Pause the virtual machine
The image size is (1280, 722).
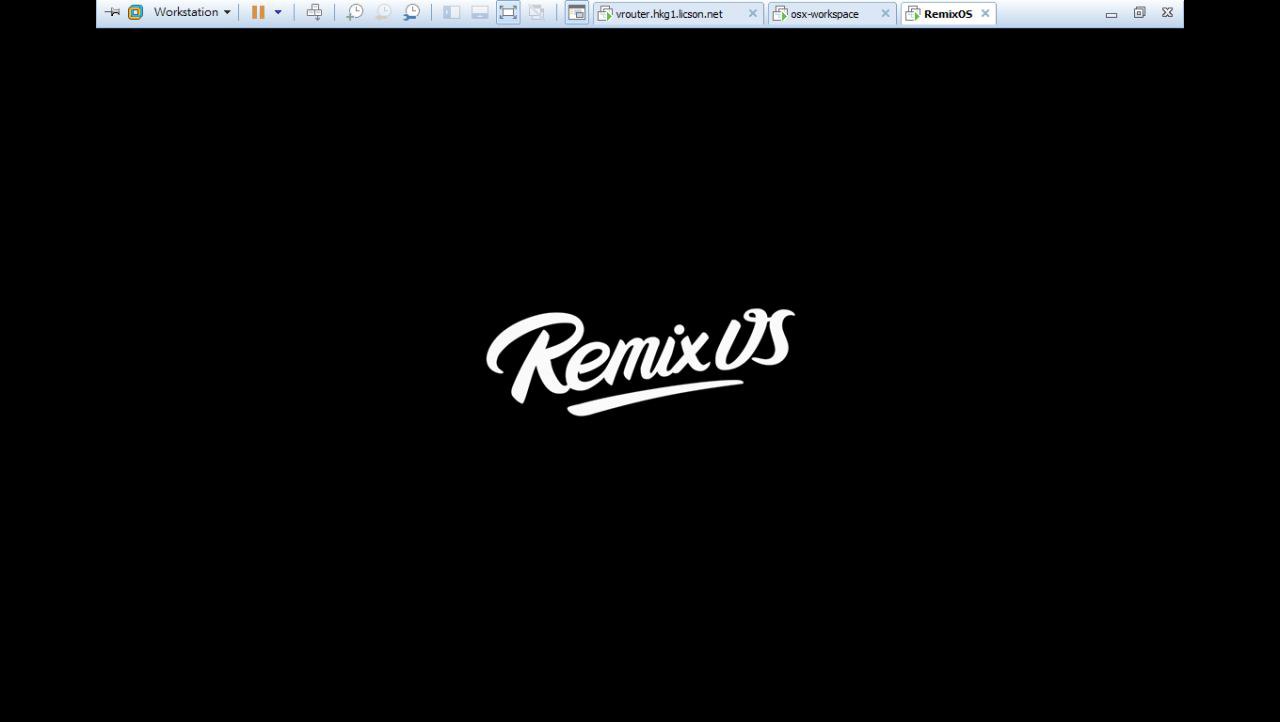[x=258, y=12]
